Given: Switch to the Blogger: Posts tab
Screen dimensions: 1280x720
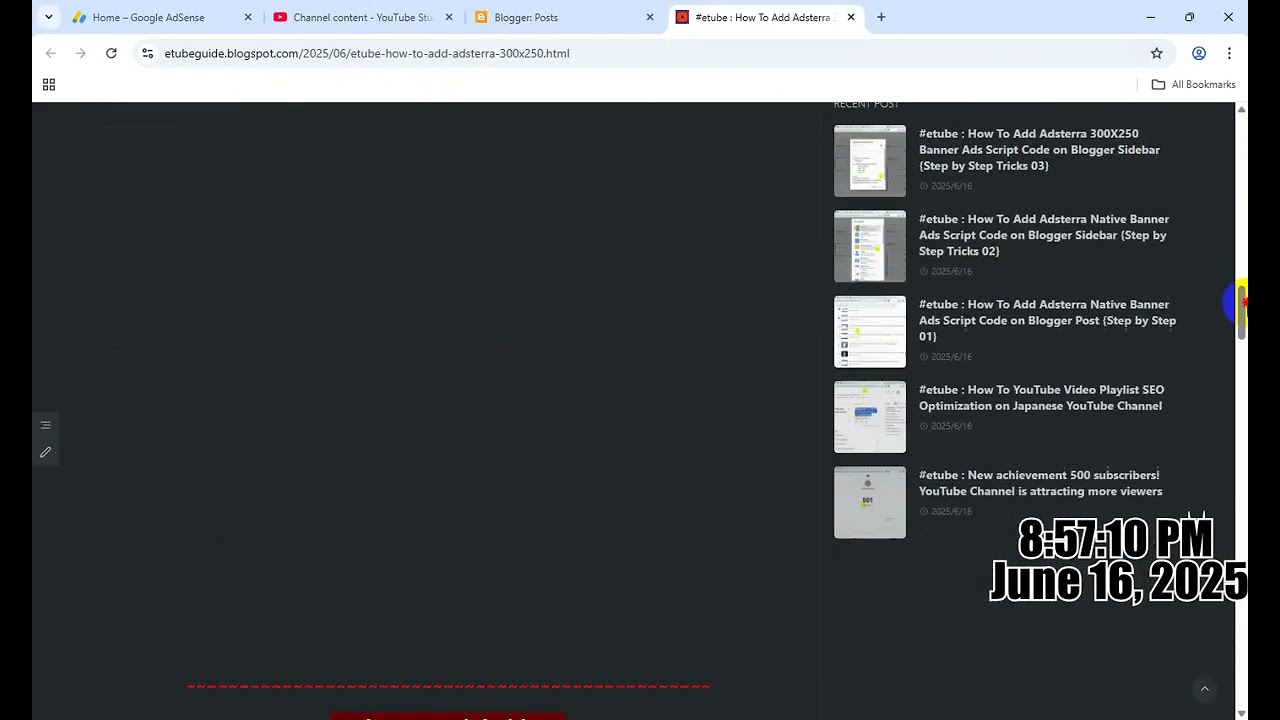Looking at the screenshot, I should click(x=564, y=17).
